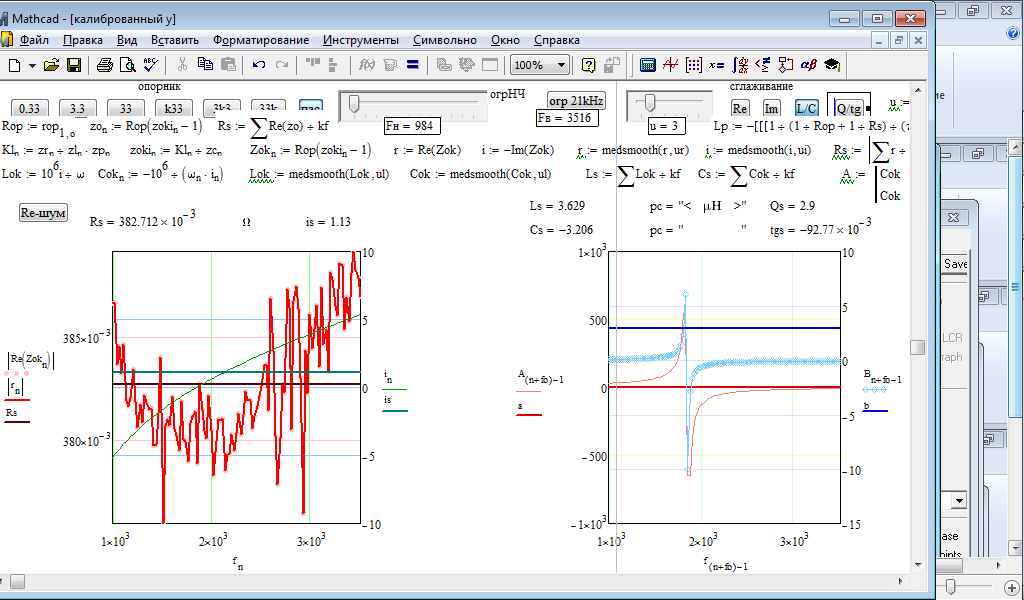Click the огрНЧ low-frequency limit slider
This screenshot has width=1024, height=600.
coord(354,102)
